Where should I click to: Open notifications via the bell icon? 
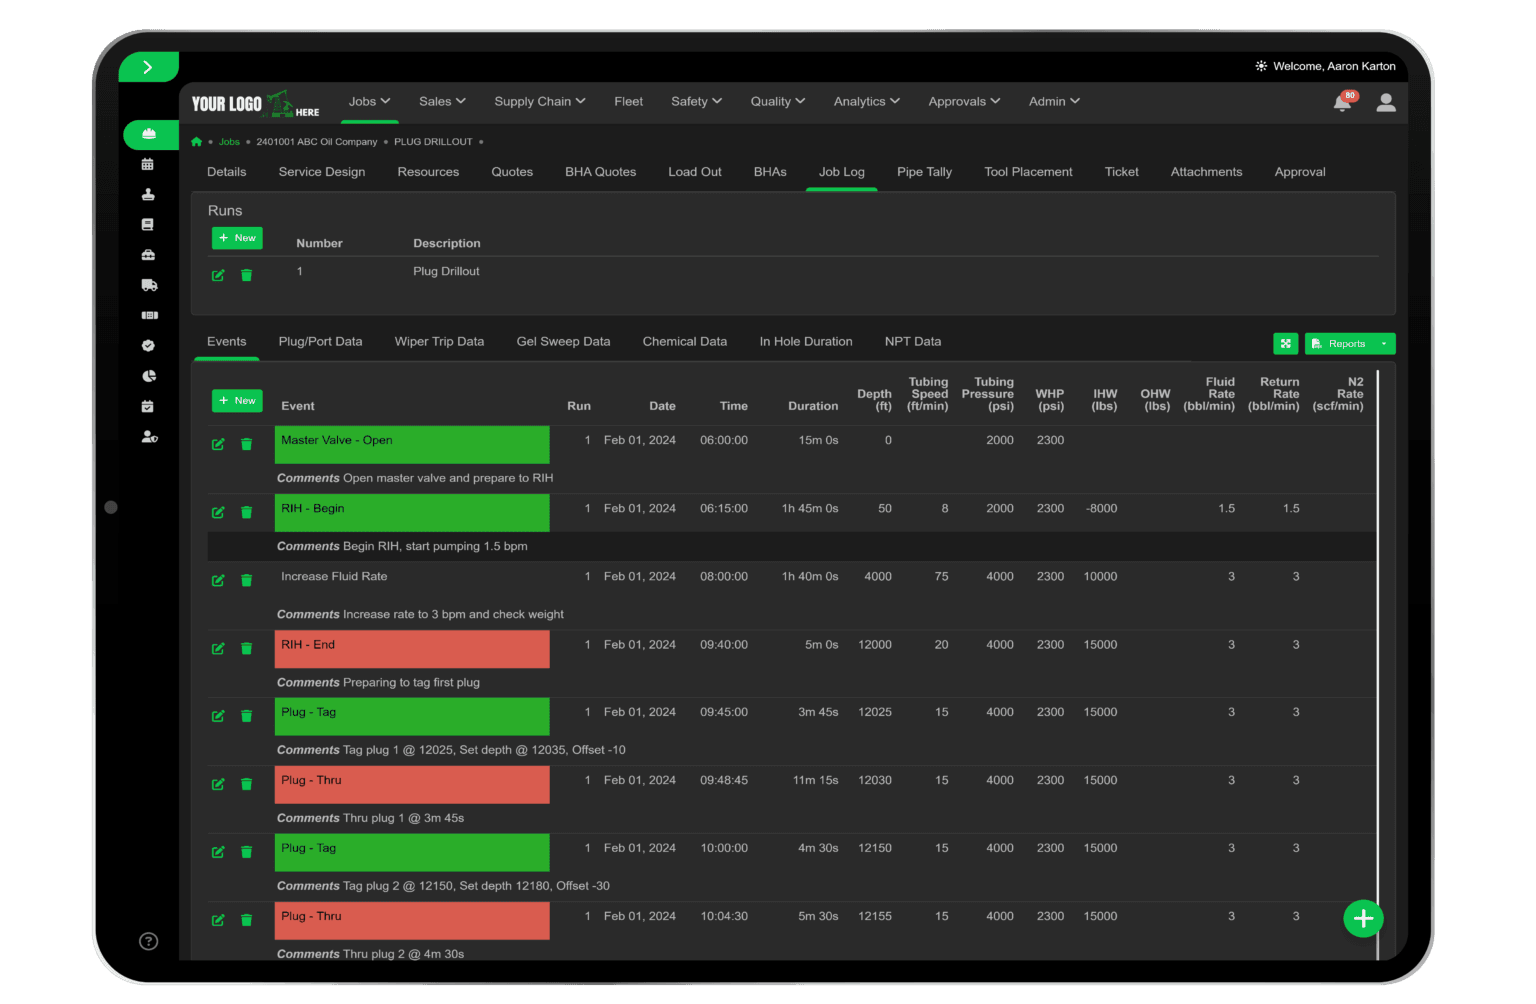click(x=1343, y=102)
